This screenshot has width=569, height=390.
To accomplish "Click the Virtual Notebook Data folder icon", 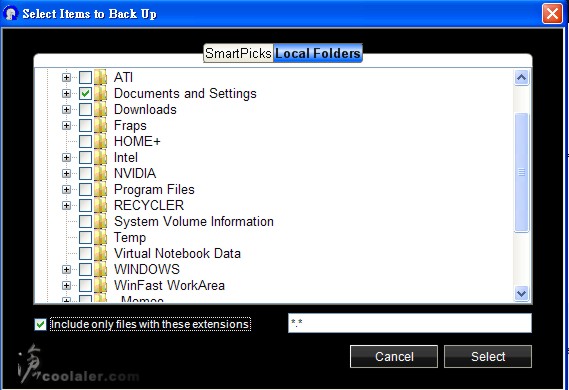I will 101,253.
